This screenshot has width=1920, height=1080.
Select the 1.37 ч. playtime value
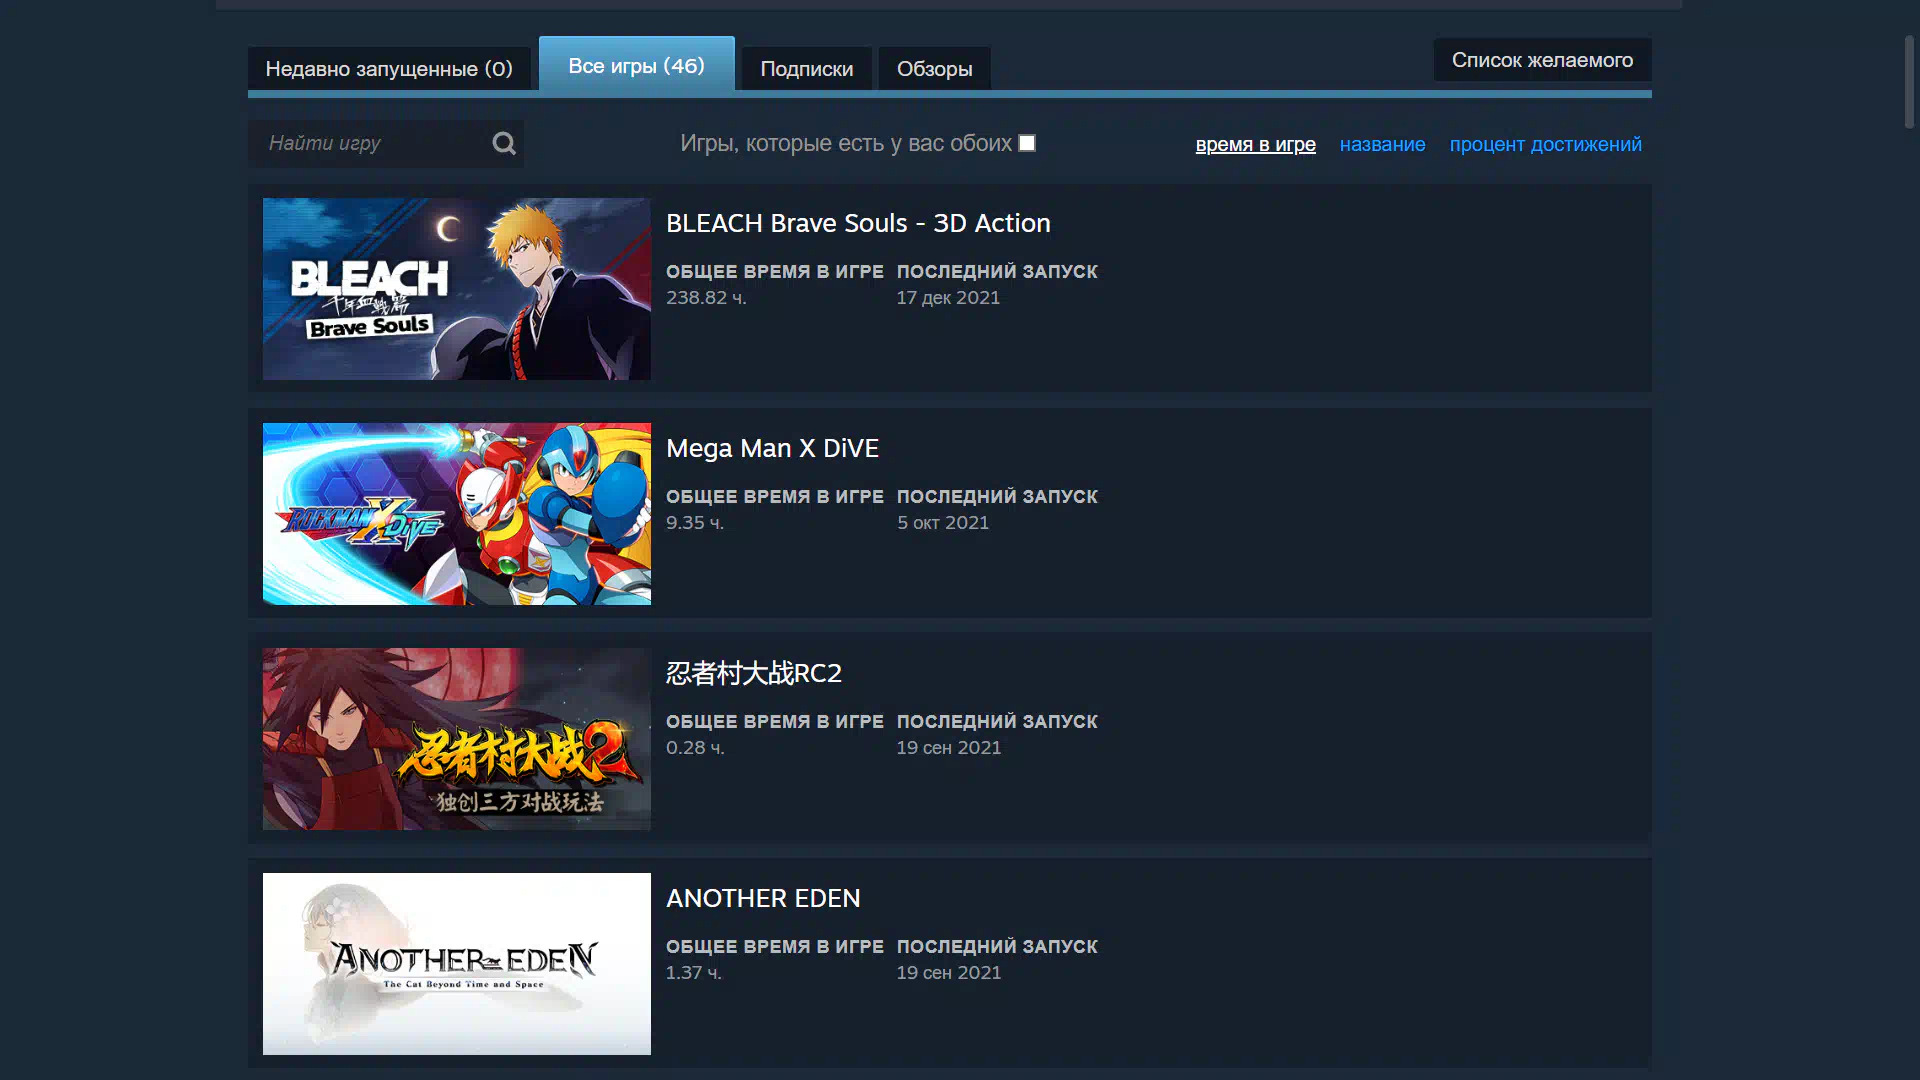coord(693,973)
